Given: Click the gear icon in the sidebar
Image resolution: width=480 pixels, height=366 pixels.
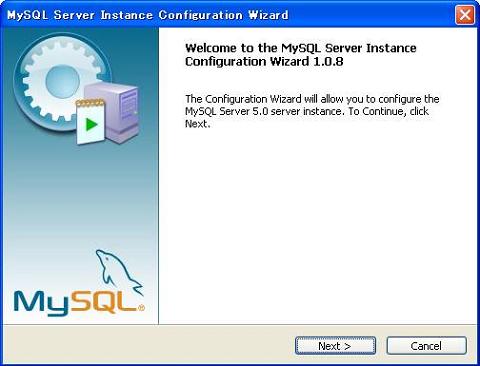Looking at the screenshot, I should point(62,80).
